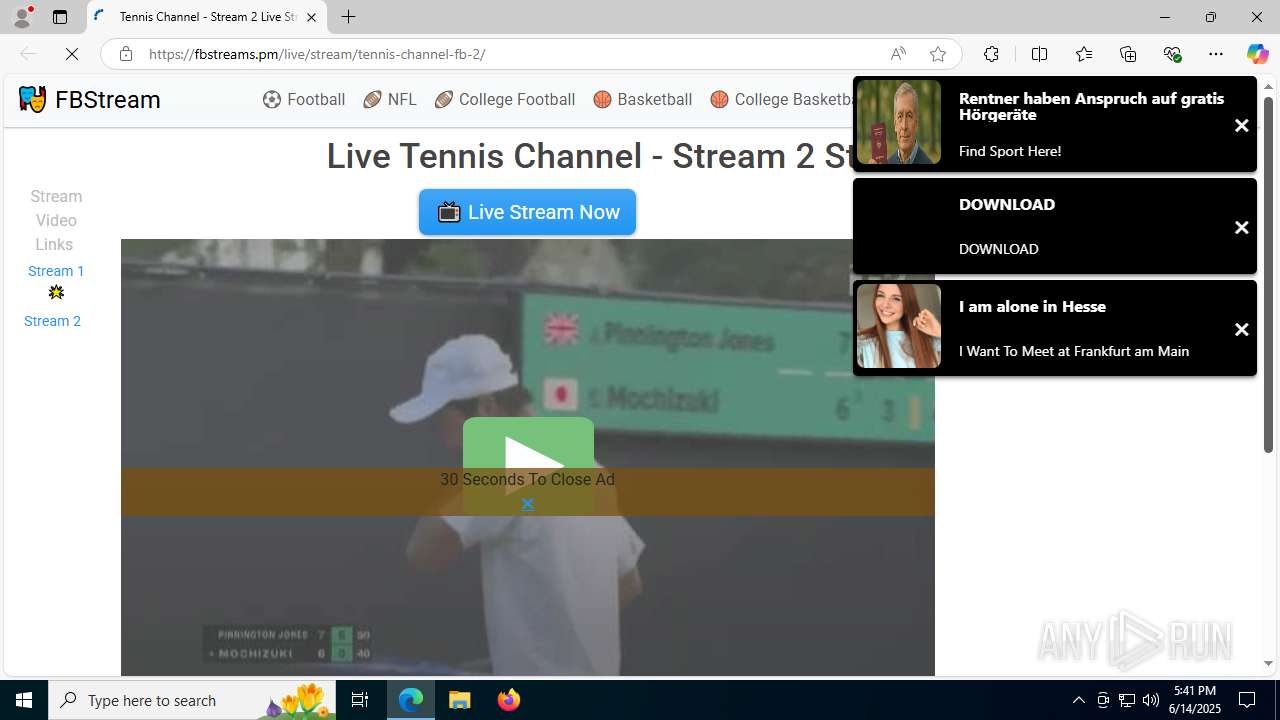Open File Explorer from taskbar
The width and height of the screenshot is (1280, 720).
click(460, 700)
